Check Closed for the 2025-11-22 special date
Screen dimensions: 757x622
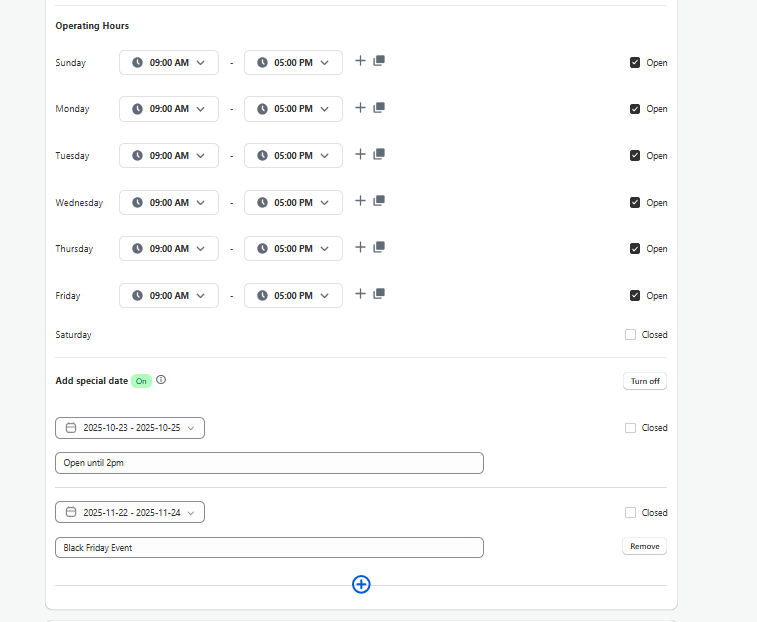pyautogui.click(x=630, y=513)
